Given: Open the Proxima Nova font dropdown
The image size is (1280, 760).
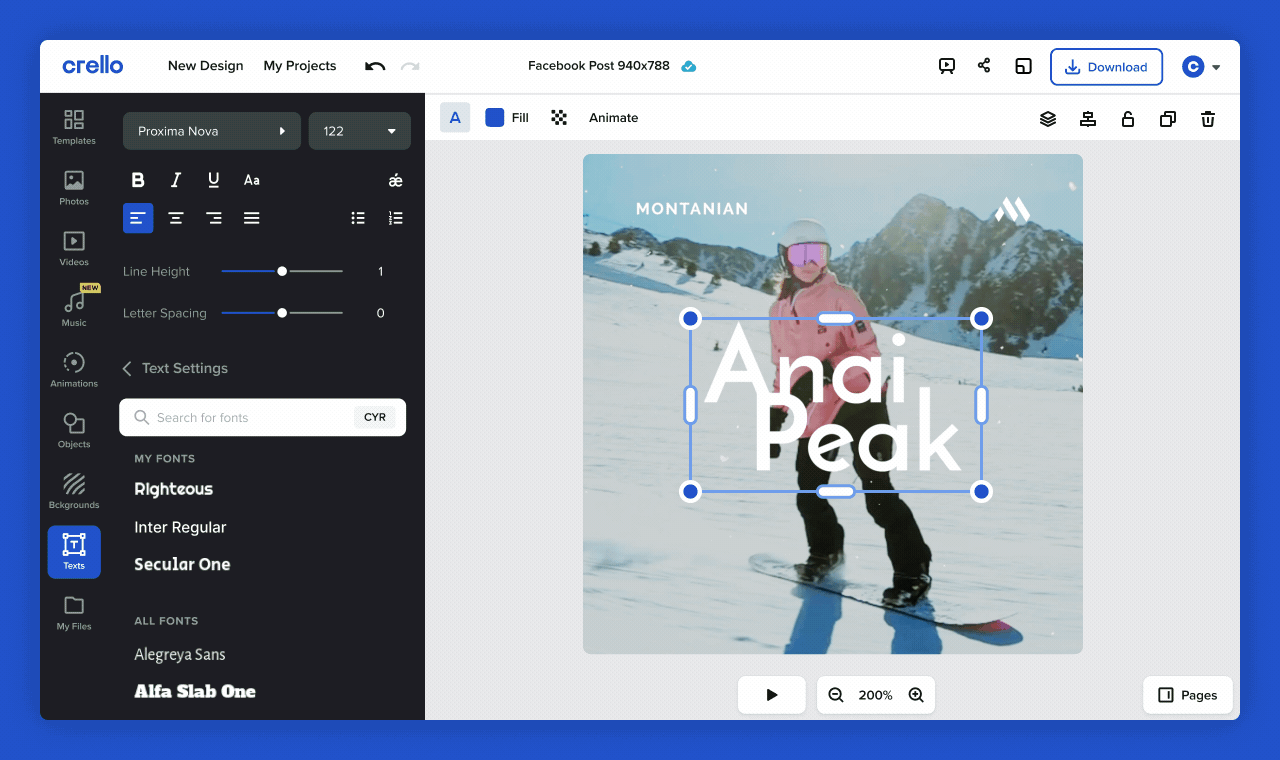Looking at the screenshot, I should pos(212,131).
